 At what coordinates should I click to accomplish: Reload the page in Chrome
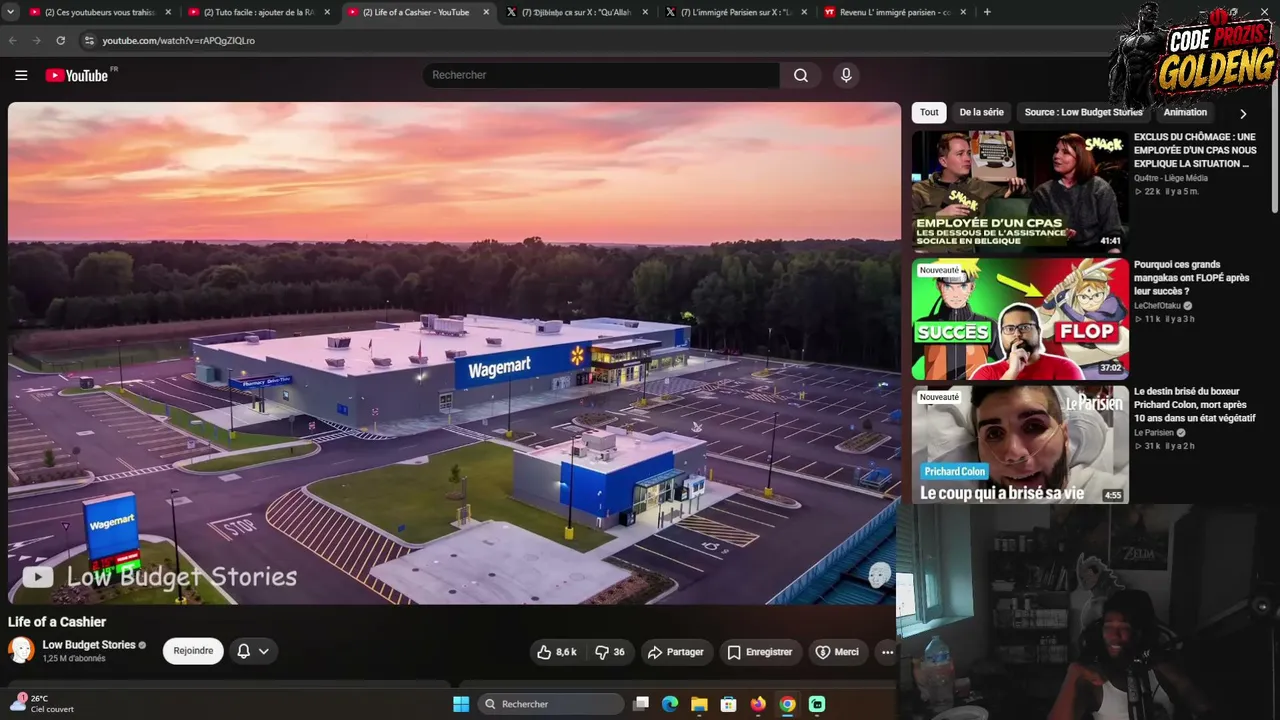point(61,40)
